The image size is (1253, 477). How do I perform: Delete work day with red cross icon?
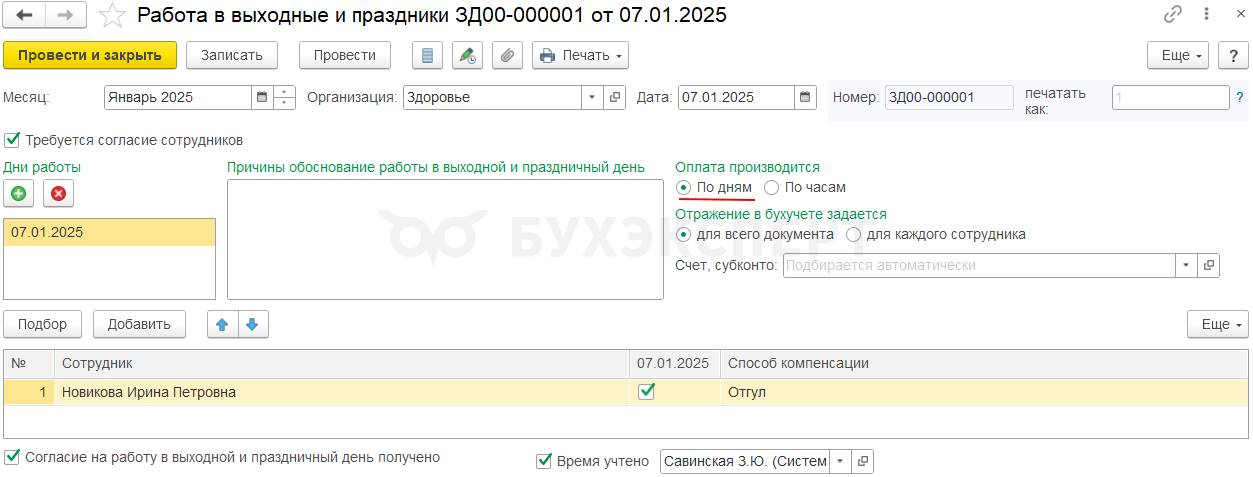(x=58, y=193)
